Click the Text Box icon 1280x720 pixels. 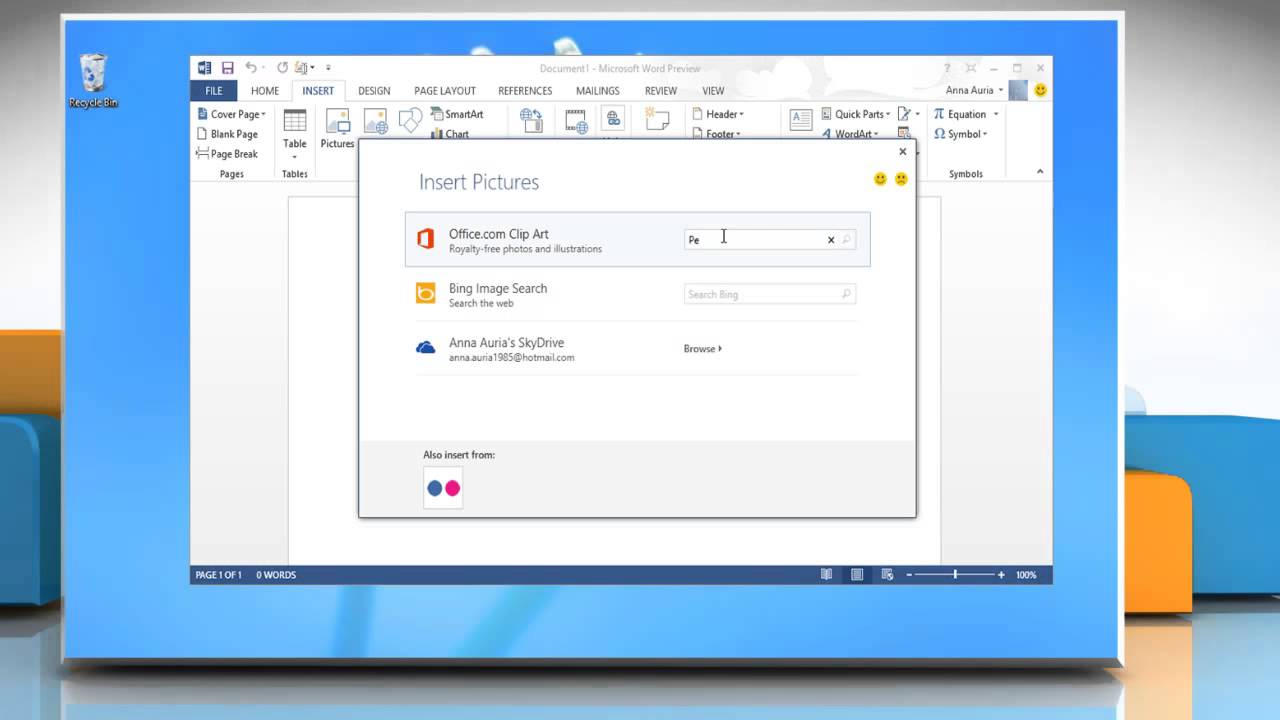(x=801, y=121)
